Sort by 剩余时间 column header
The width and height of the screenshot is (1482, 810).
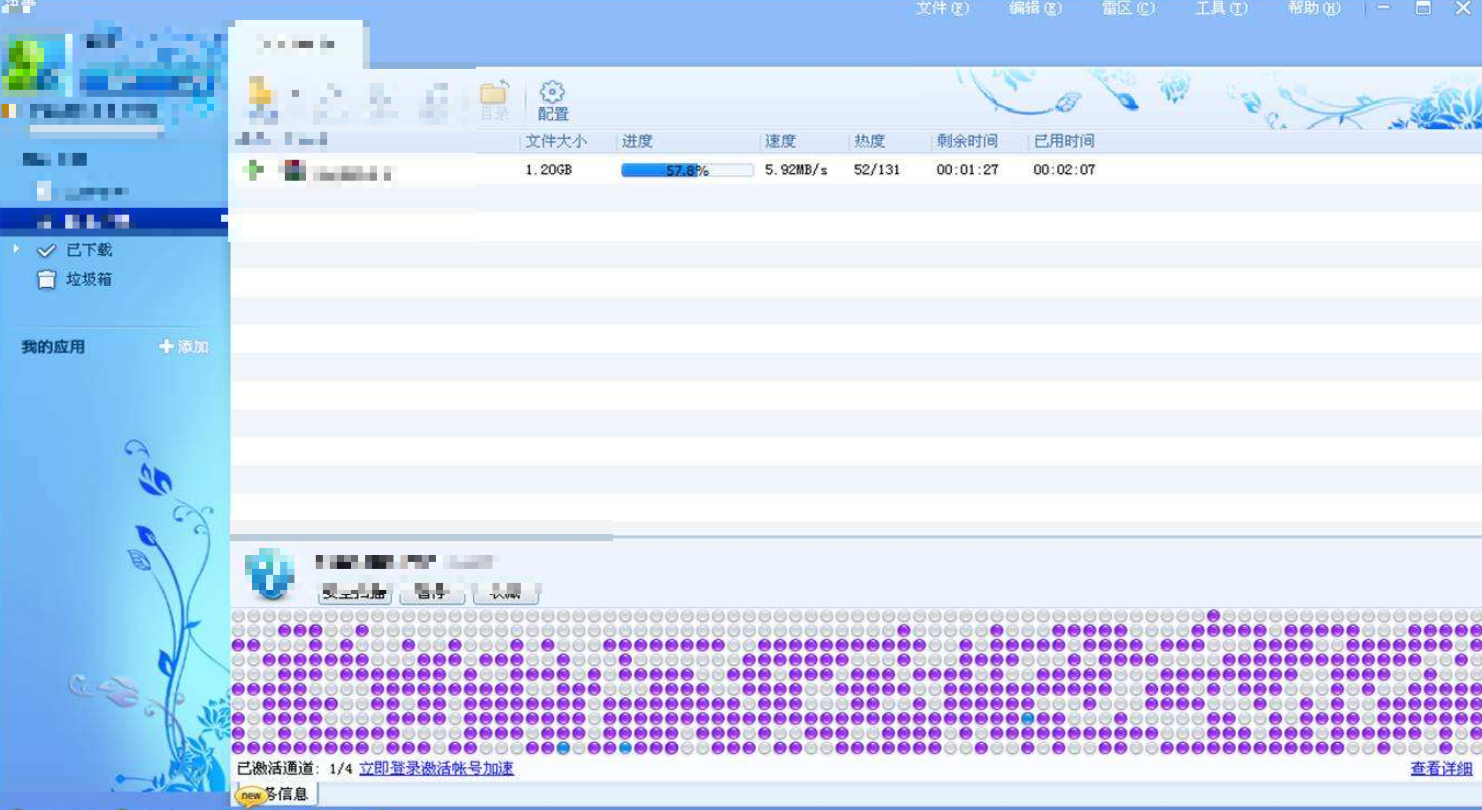(x=966, y=141)
